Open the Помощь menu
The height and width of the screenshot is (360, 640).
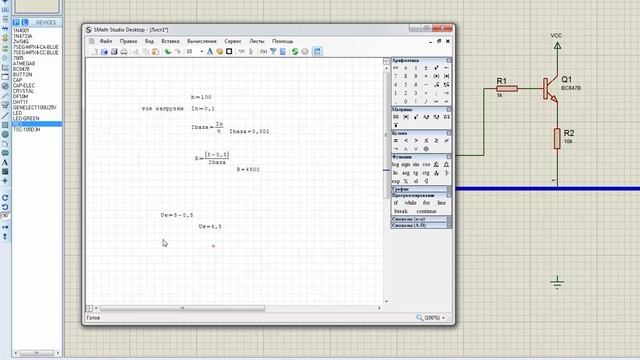(x=282, y=41)
